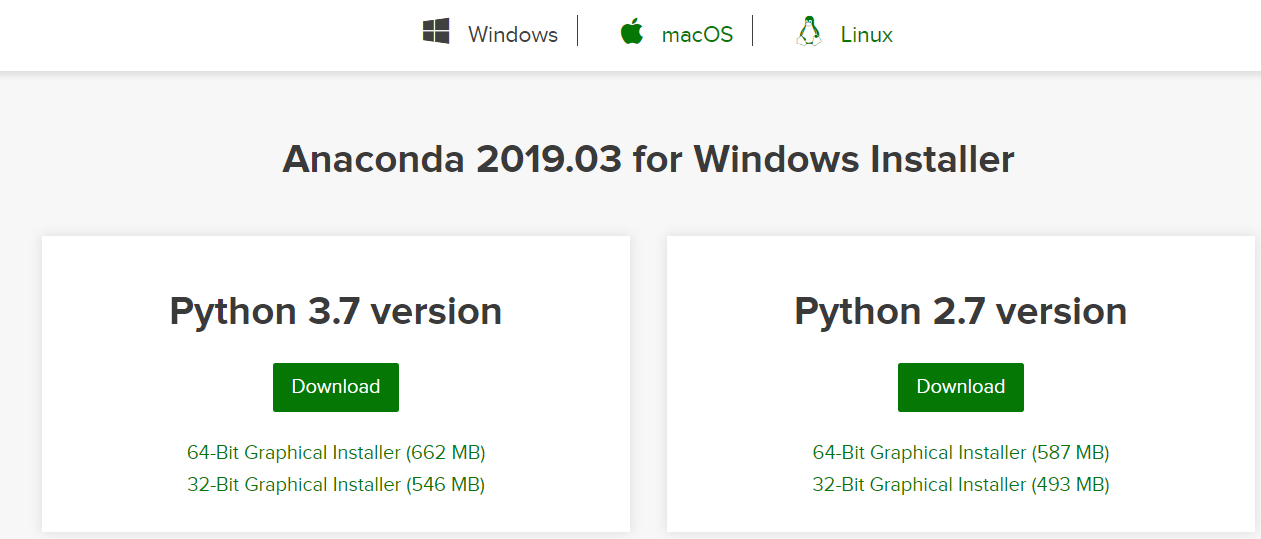Select the macOS tab label
The height and width of the screenshot is (539, 1261).
click(697, 35)
